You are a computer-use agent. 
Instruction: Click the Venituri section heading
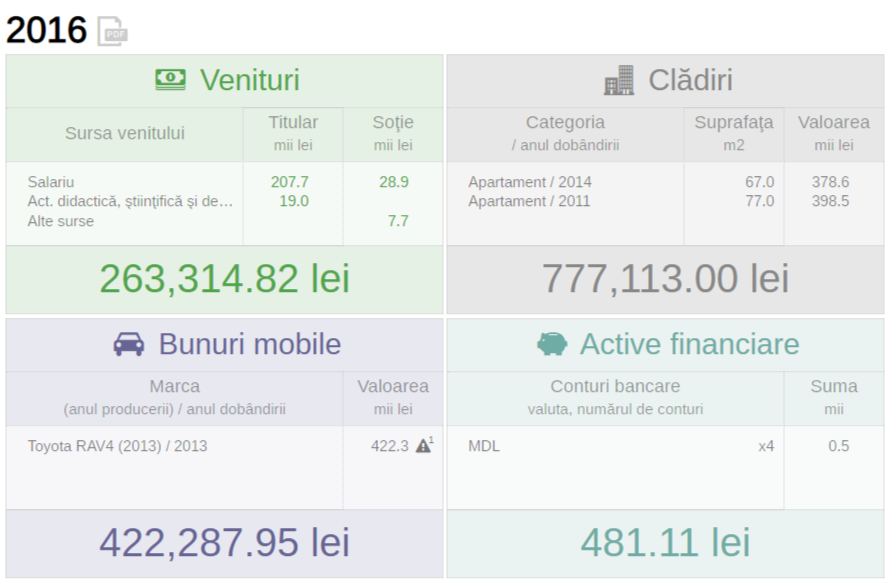coord(249,80)
